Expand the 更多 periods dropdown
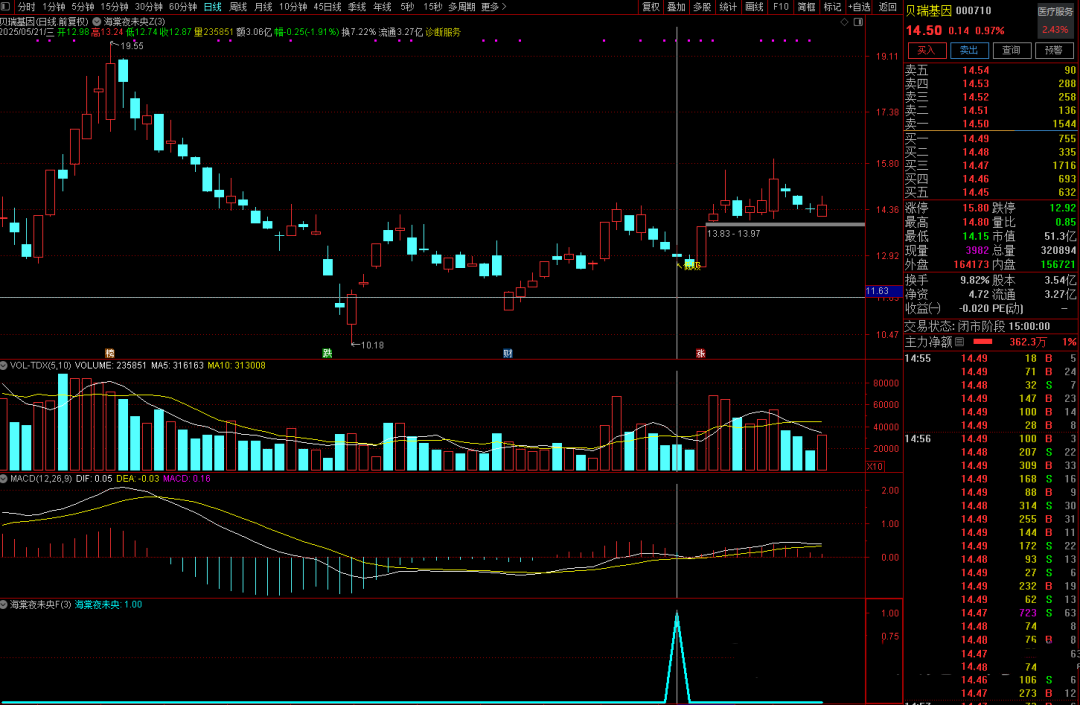 492,6
